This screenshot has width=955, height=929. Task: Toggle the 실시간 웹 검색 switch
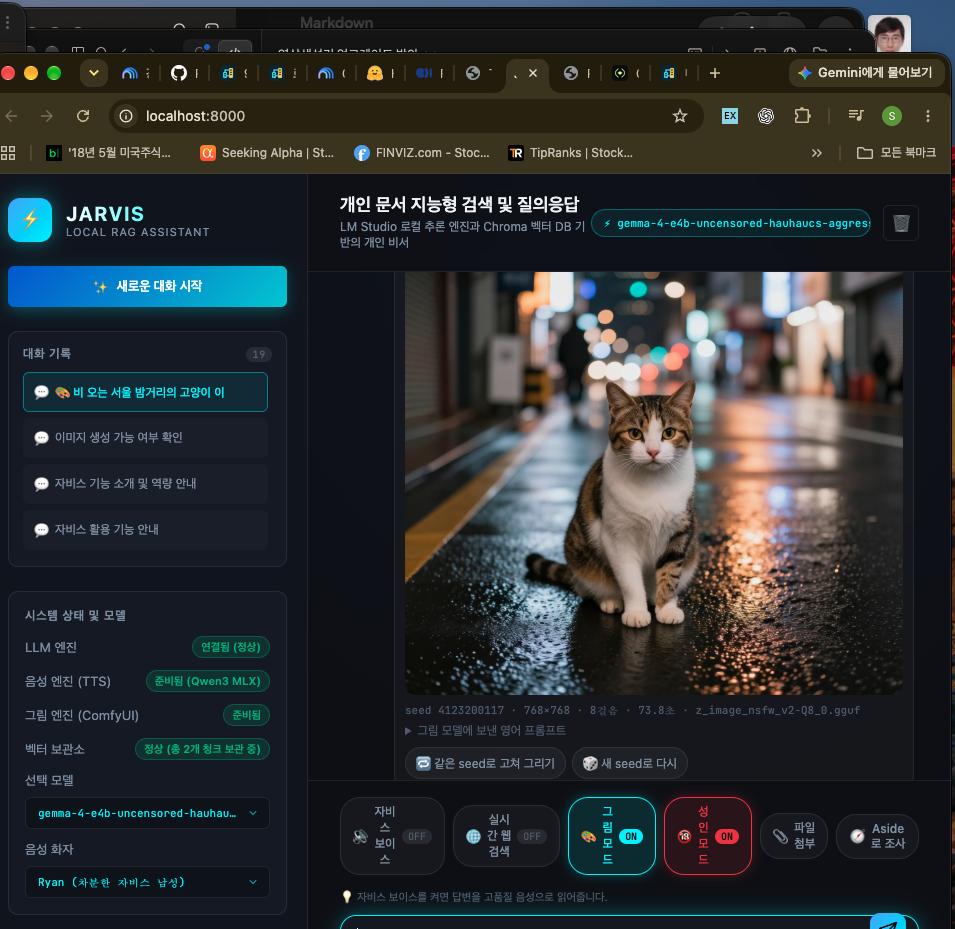[506, 836]
